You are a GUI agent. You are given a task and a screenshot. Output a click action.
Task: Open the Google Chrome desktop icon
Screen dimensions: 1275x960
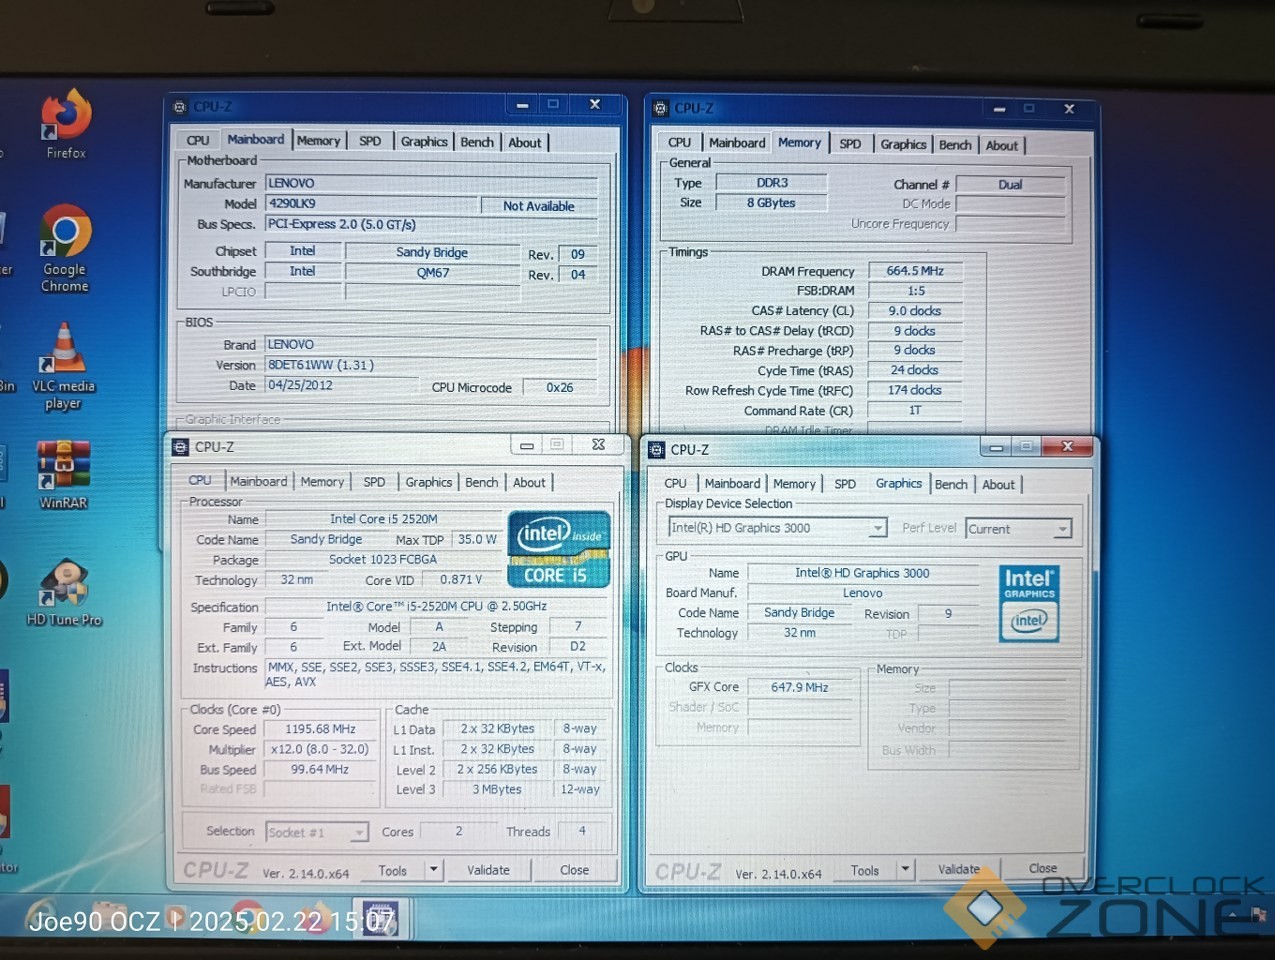(x=65, y=248)
